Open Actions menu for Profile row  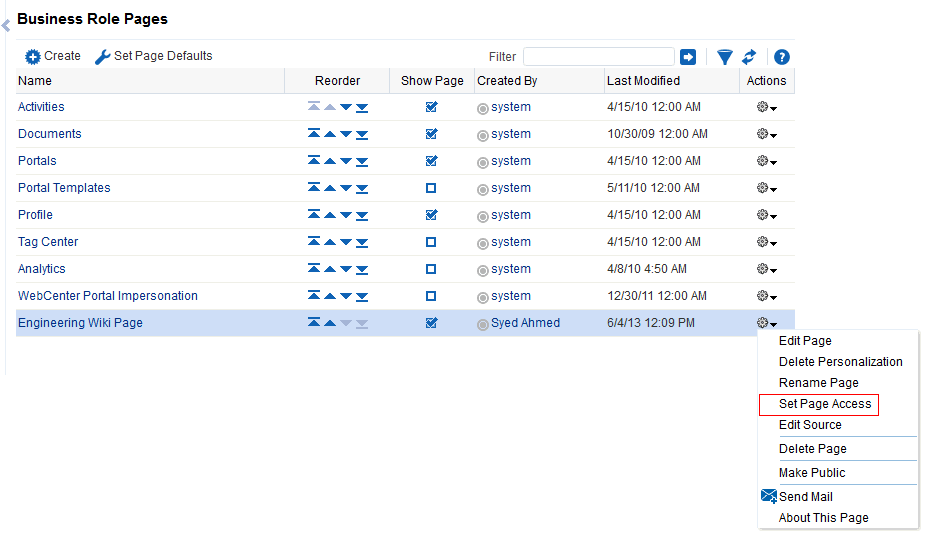point(766,215)
